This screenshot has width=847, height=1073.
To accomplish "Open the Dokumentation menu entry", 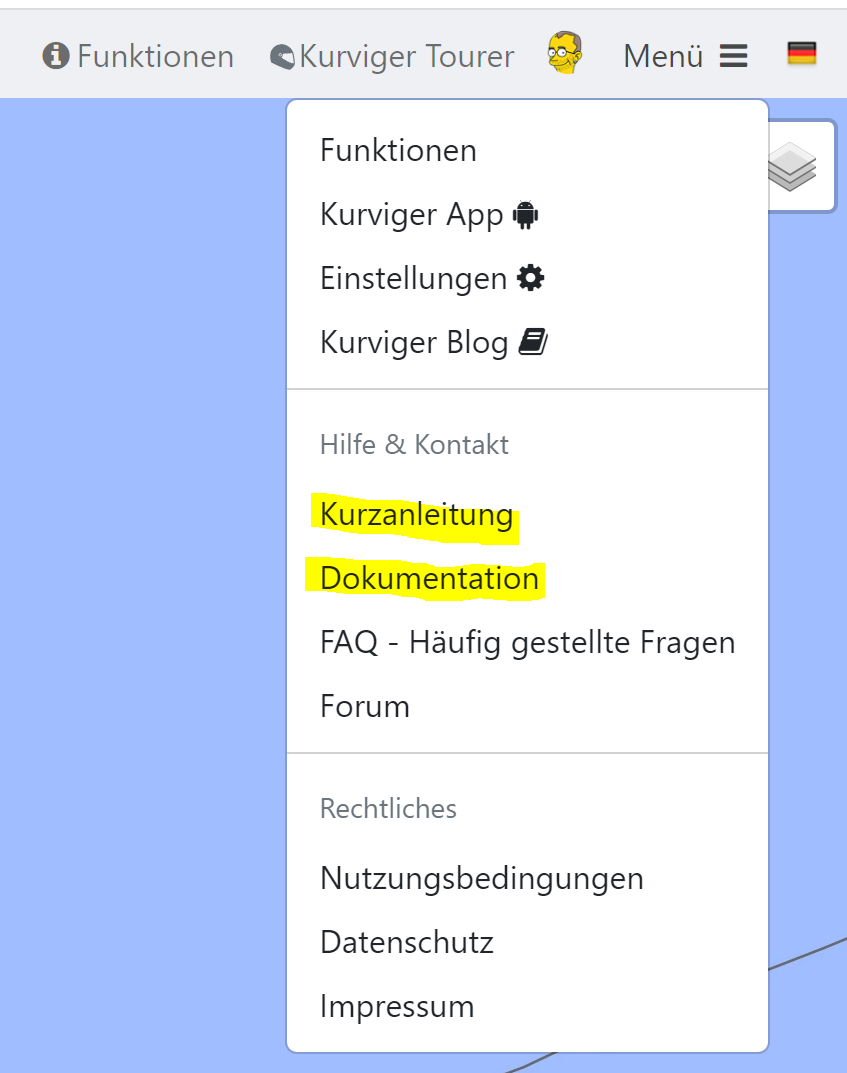I will tap(429, 579).
